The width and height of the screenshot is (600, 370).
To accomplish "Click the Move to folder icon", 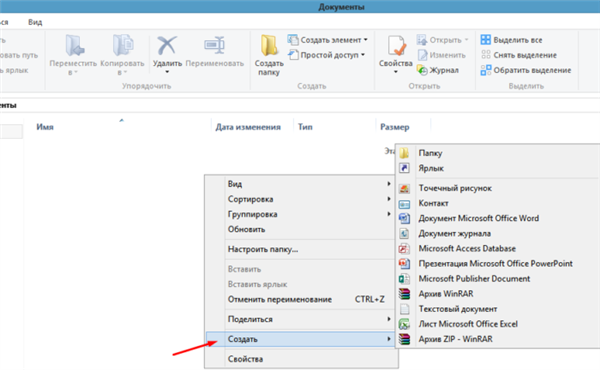I will (74, 46).
